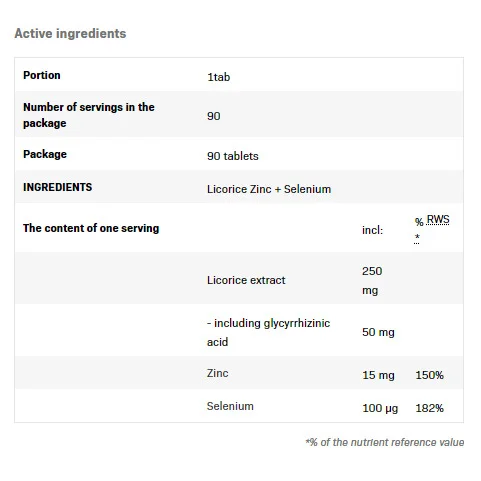Select the 90 tablets value
This screenshot has width=481, height=481.
(233, 156)
